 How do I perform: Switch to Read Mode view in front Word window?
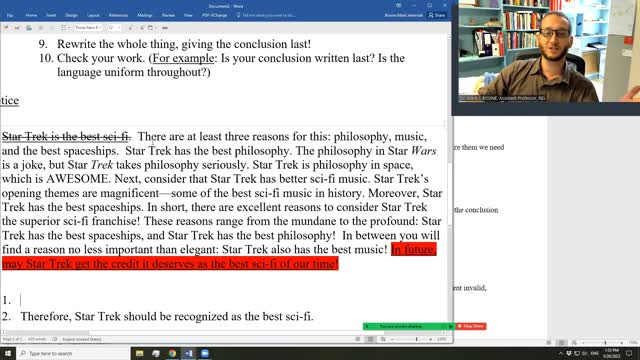(x=358, y=339)
